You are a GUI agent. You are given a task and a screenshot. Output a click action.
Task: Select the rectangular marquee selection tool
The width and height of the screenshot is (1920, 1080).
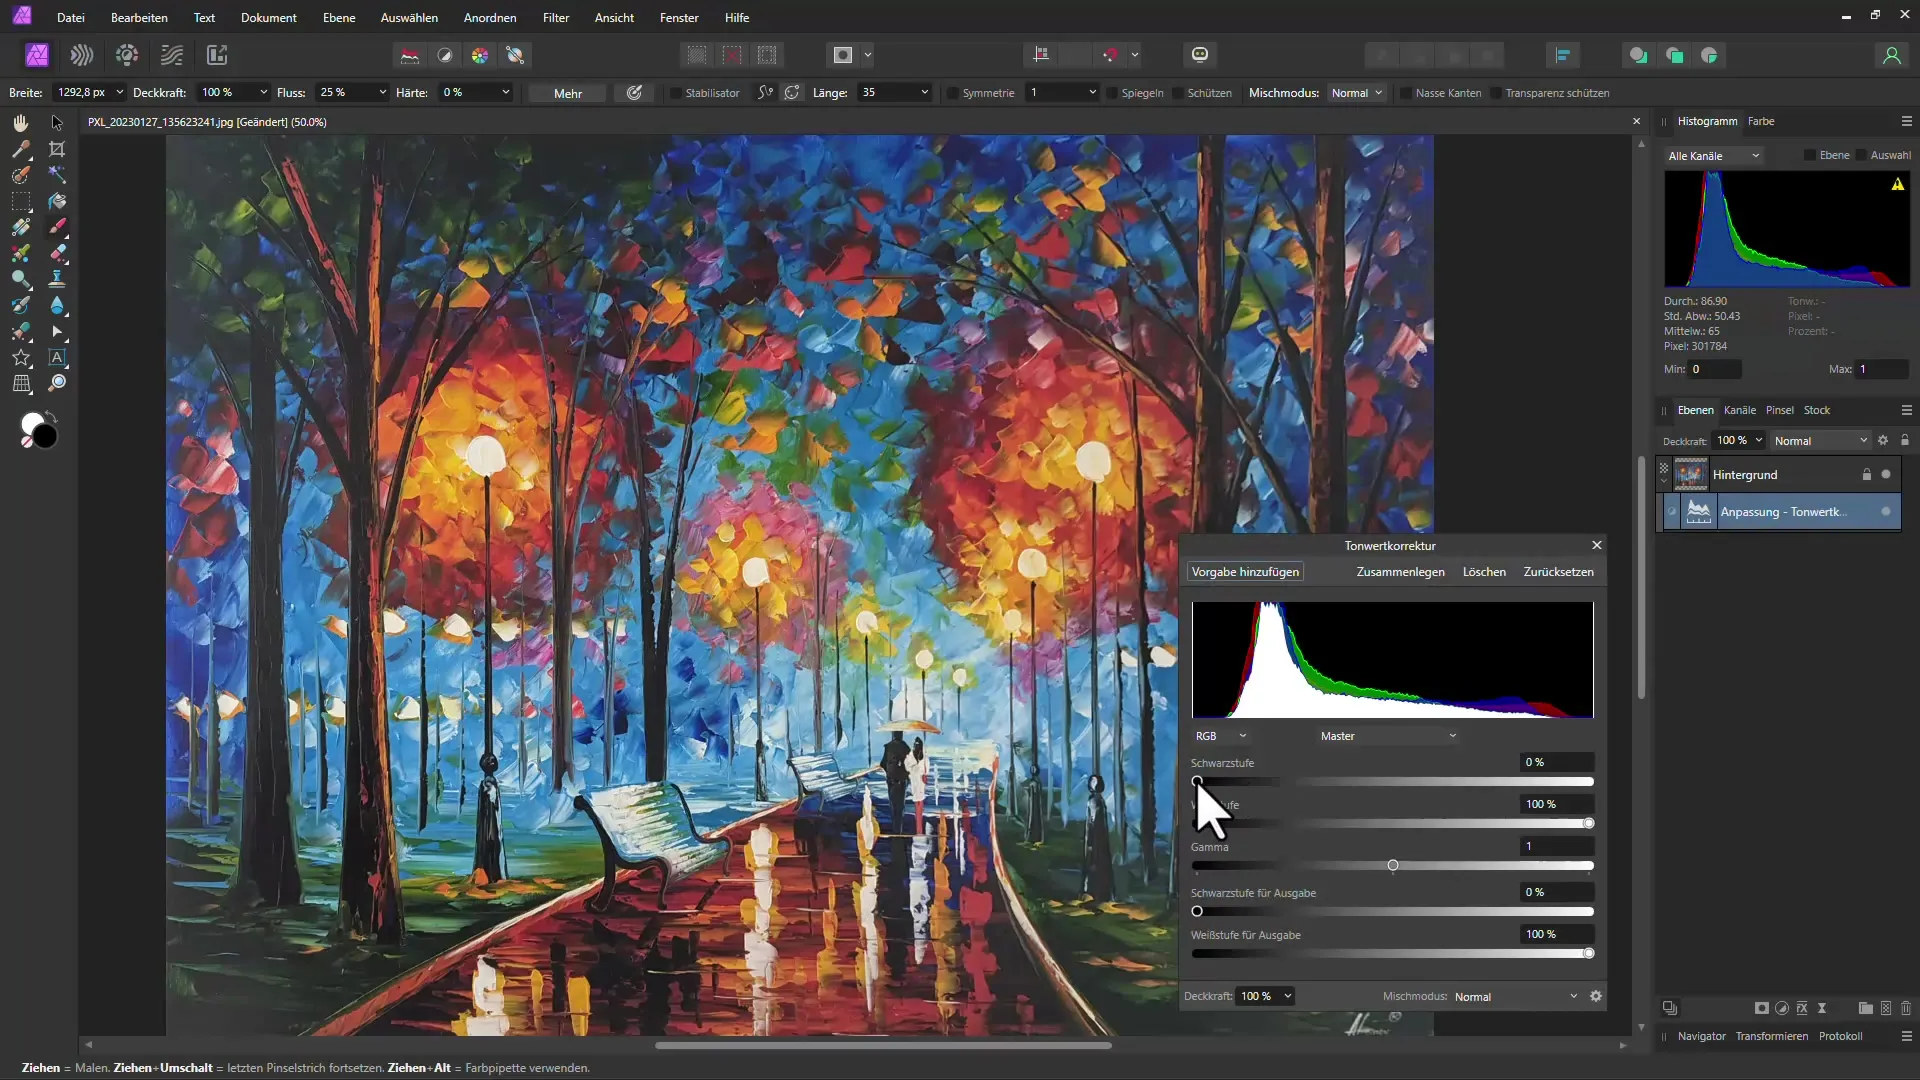(21, 201)
